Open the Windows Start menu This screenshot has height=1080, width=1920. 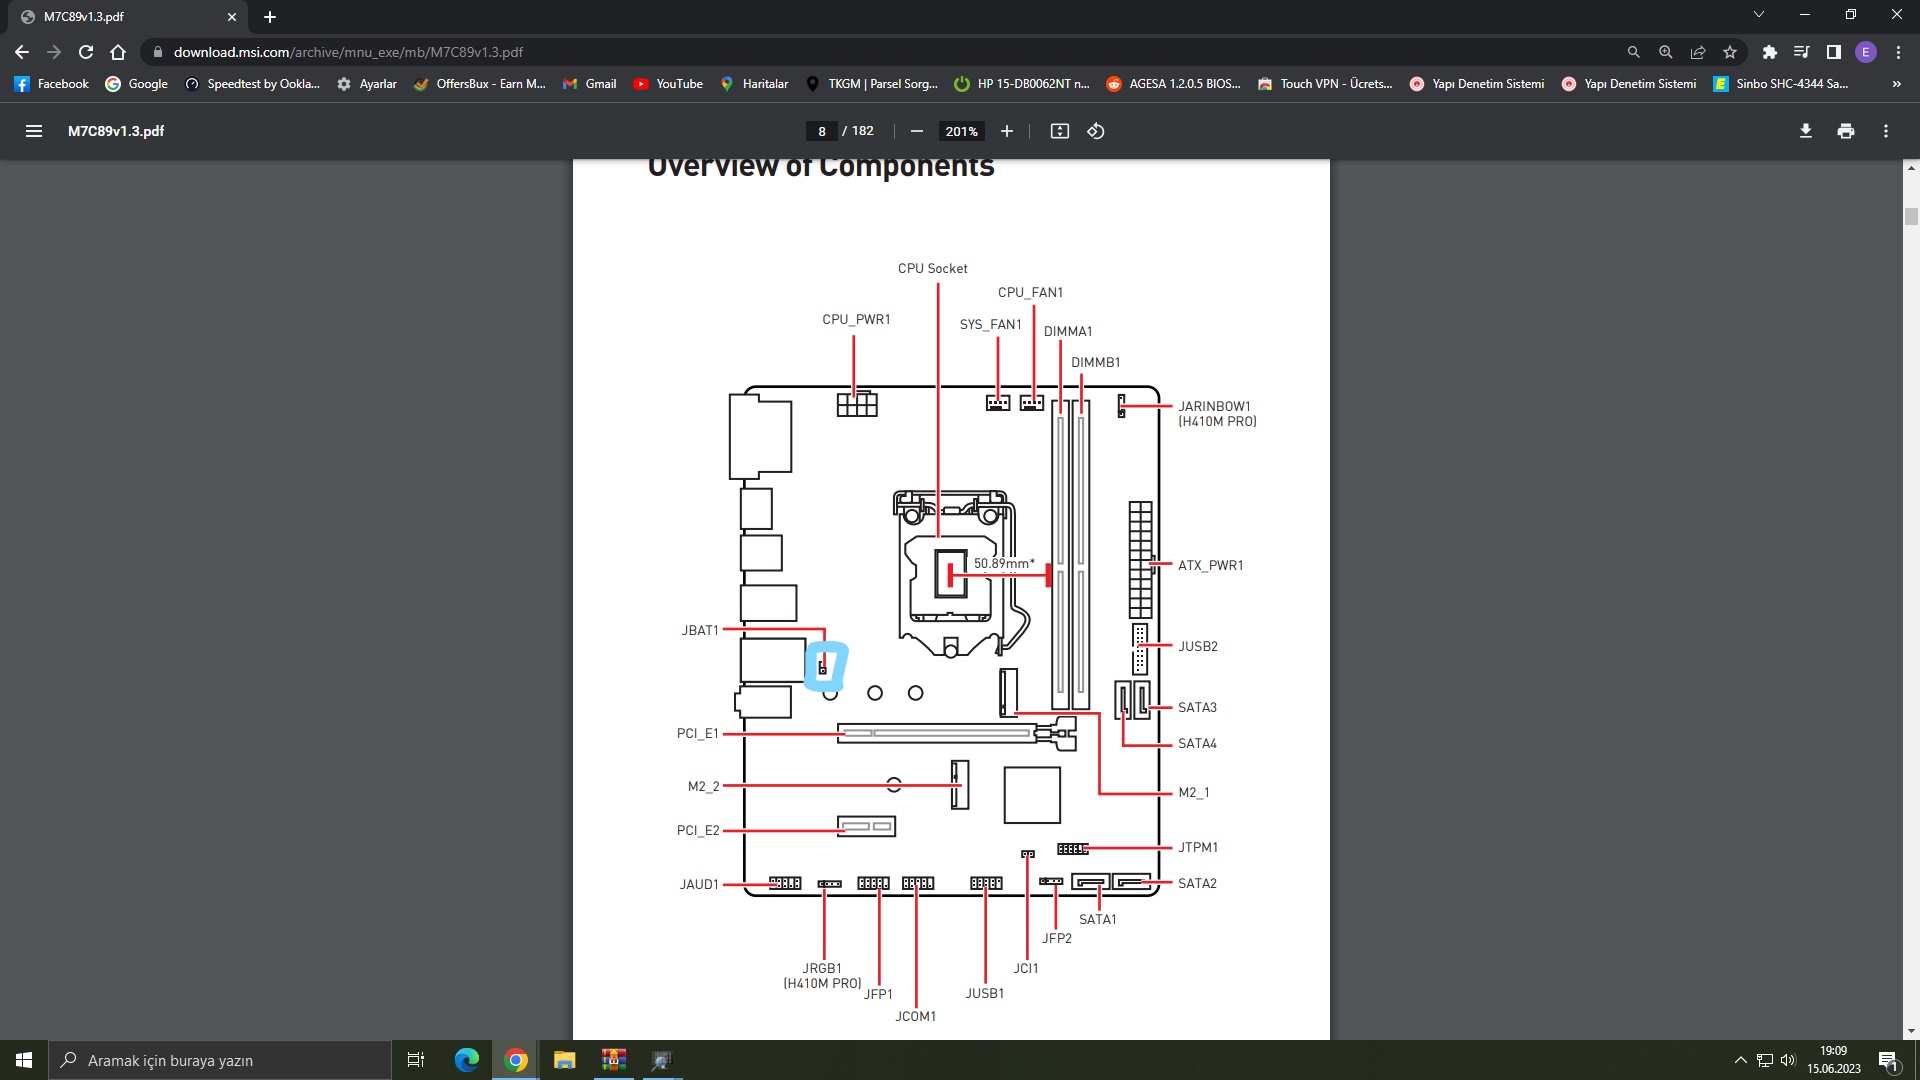[x=24, y=1060]
